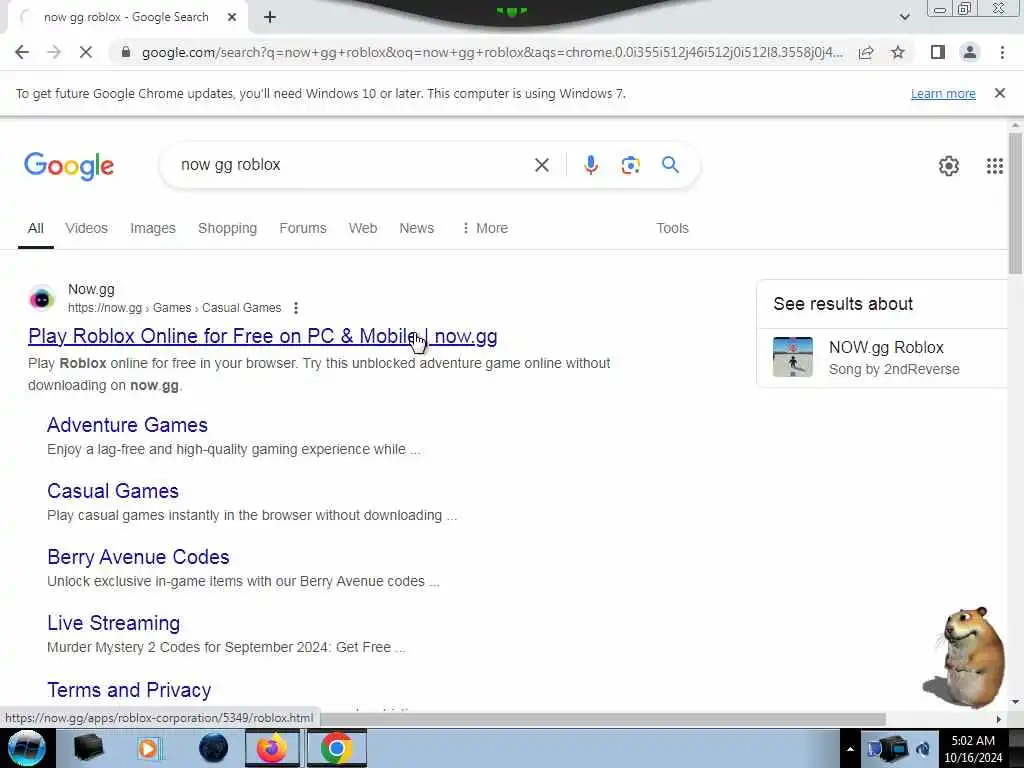Dismiss the Windows update notice bar
Screen dimensions: 1024x768
tap(1000, 93)
